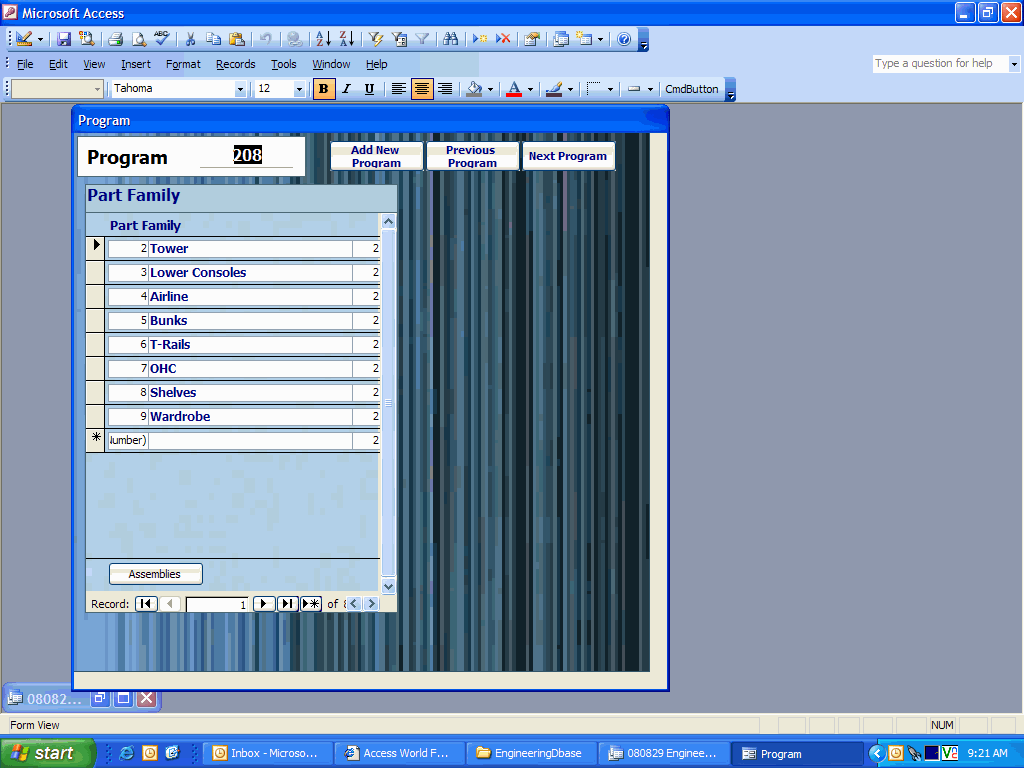Viewport: 1024px width, 768px height.
Task: Expand Line/Border Color dropdown arrow
Action: click(x=570, y=89)
